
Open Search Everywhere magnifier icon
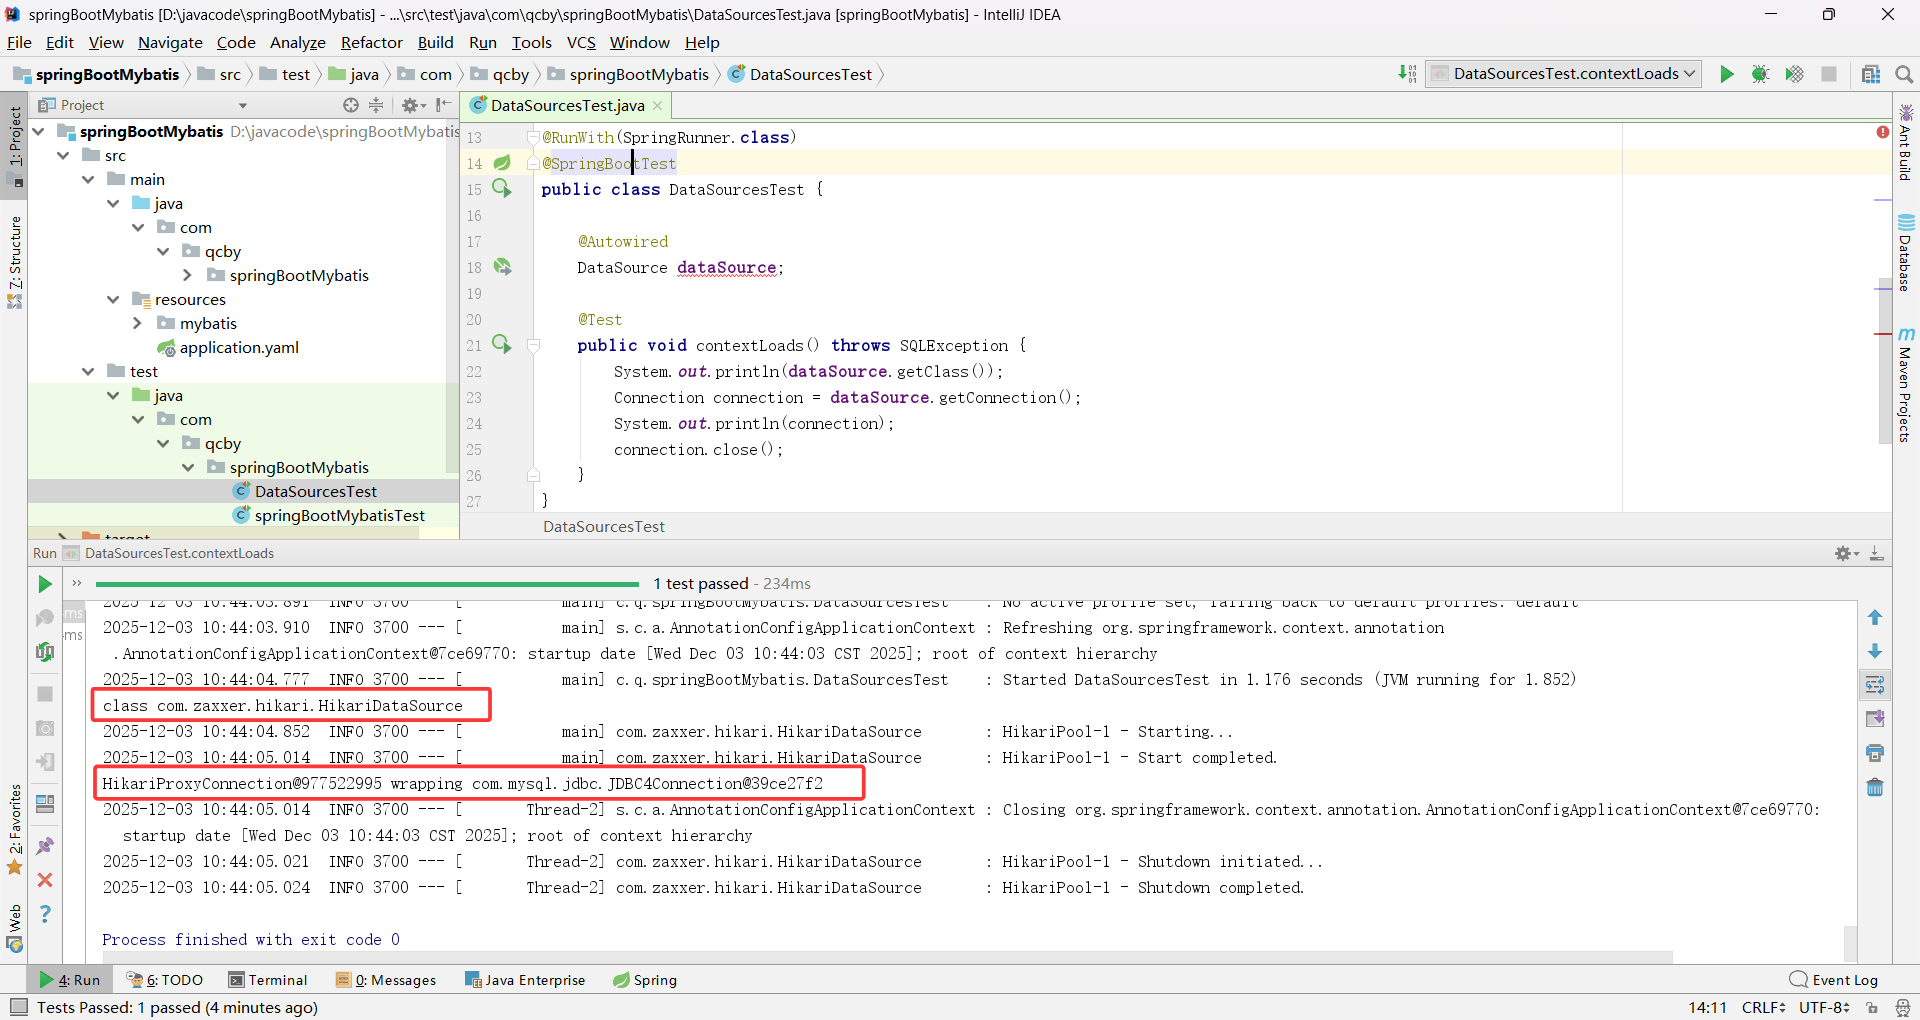click(x=1904, y=74)
